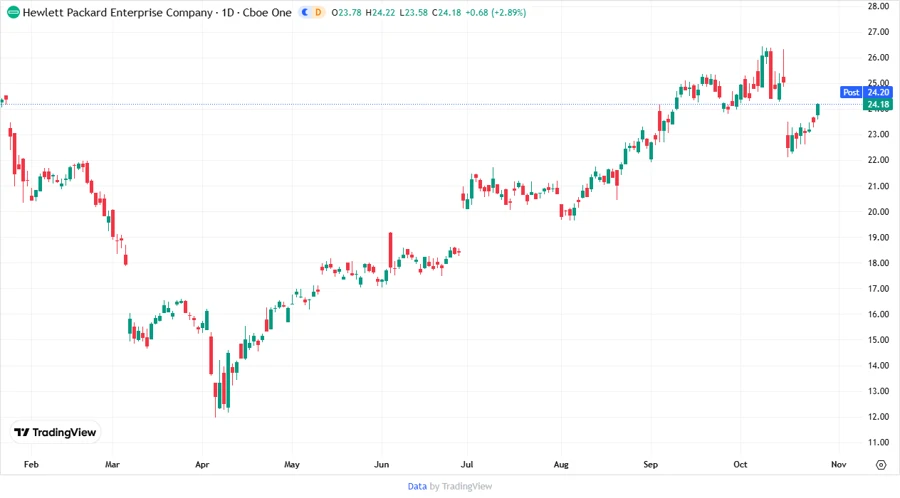Click the orange D data-mode indicator
The image size is (900, 498).
[x=318, y=12]
